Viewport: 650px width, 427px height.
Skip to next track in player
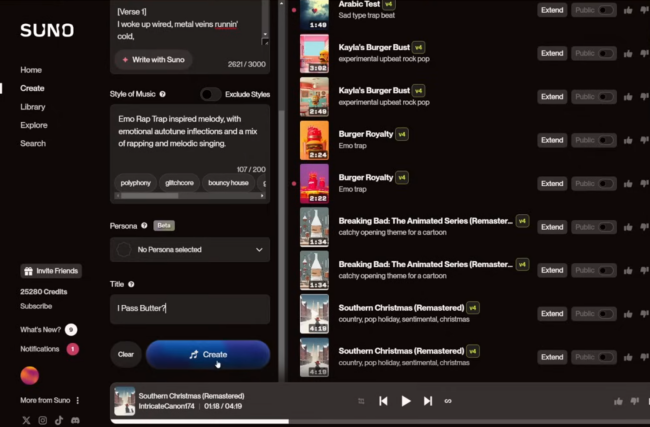(x=428, y=401)
